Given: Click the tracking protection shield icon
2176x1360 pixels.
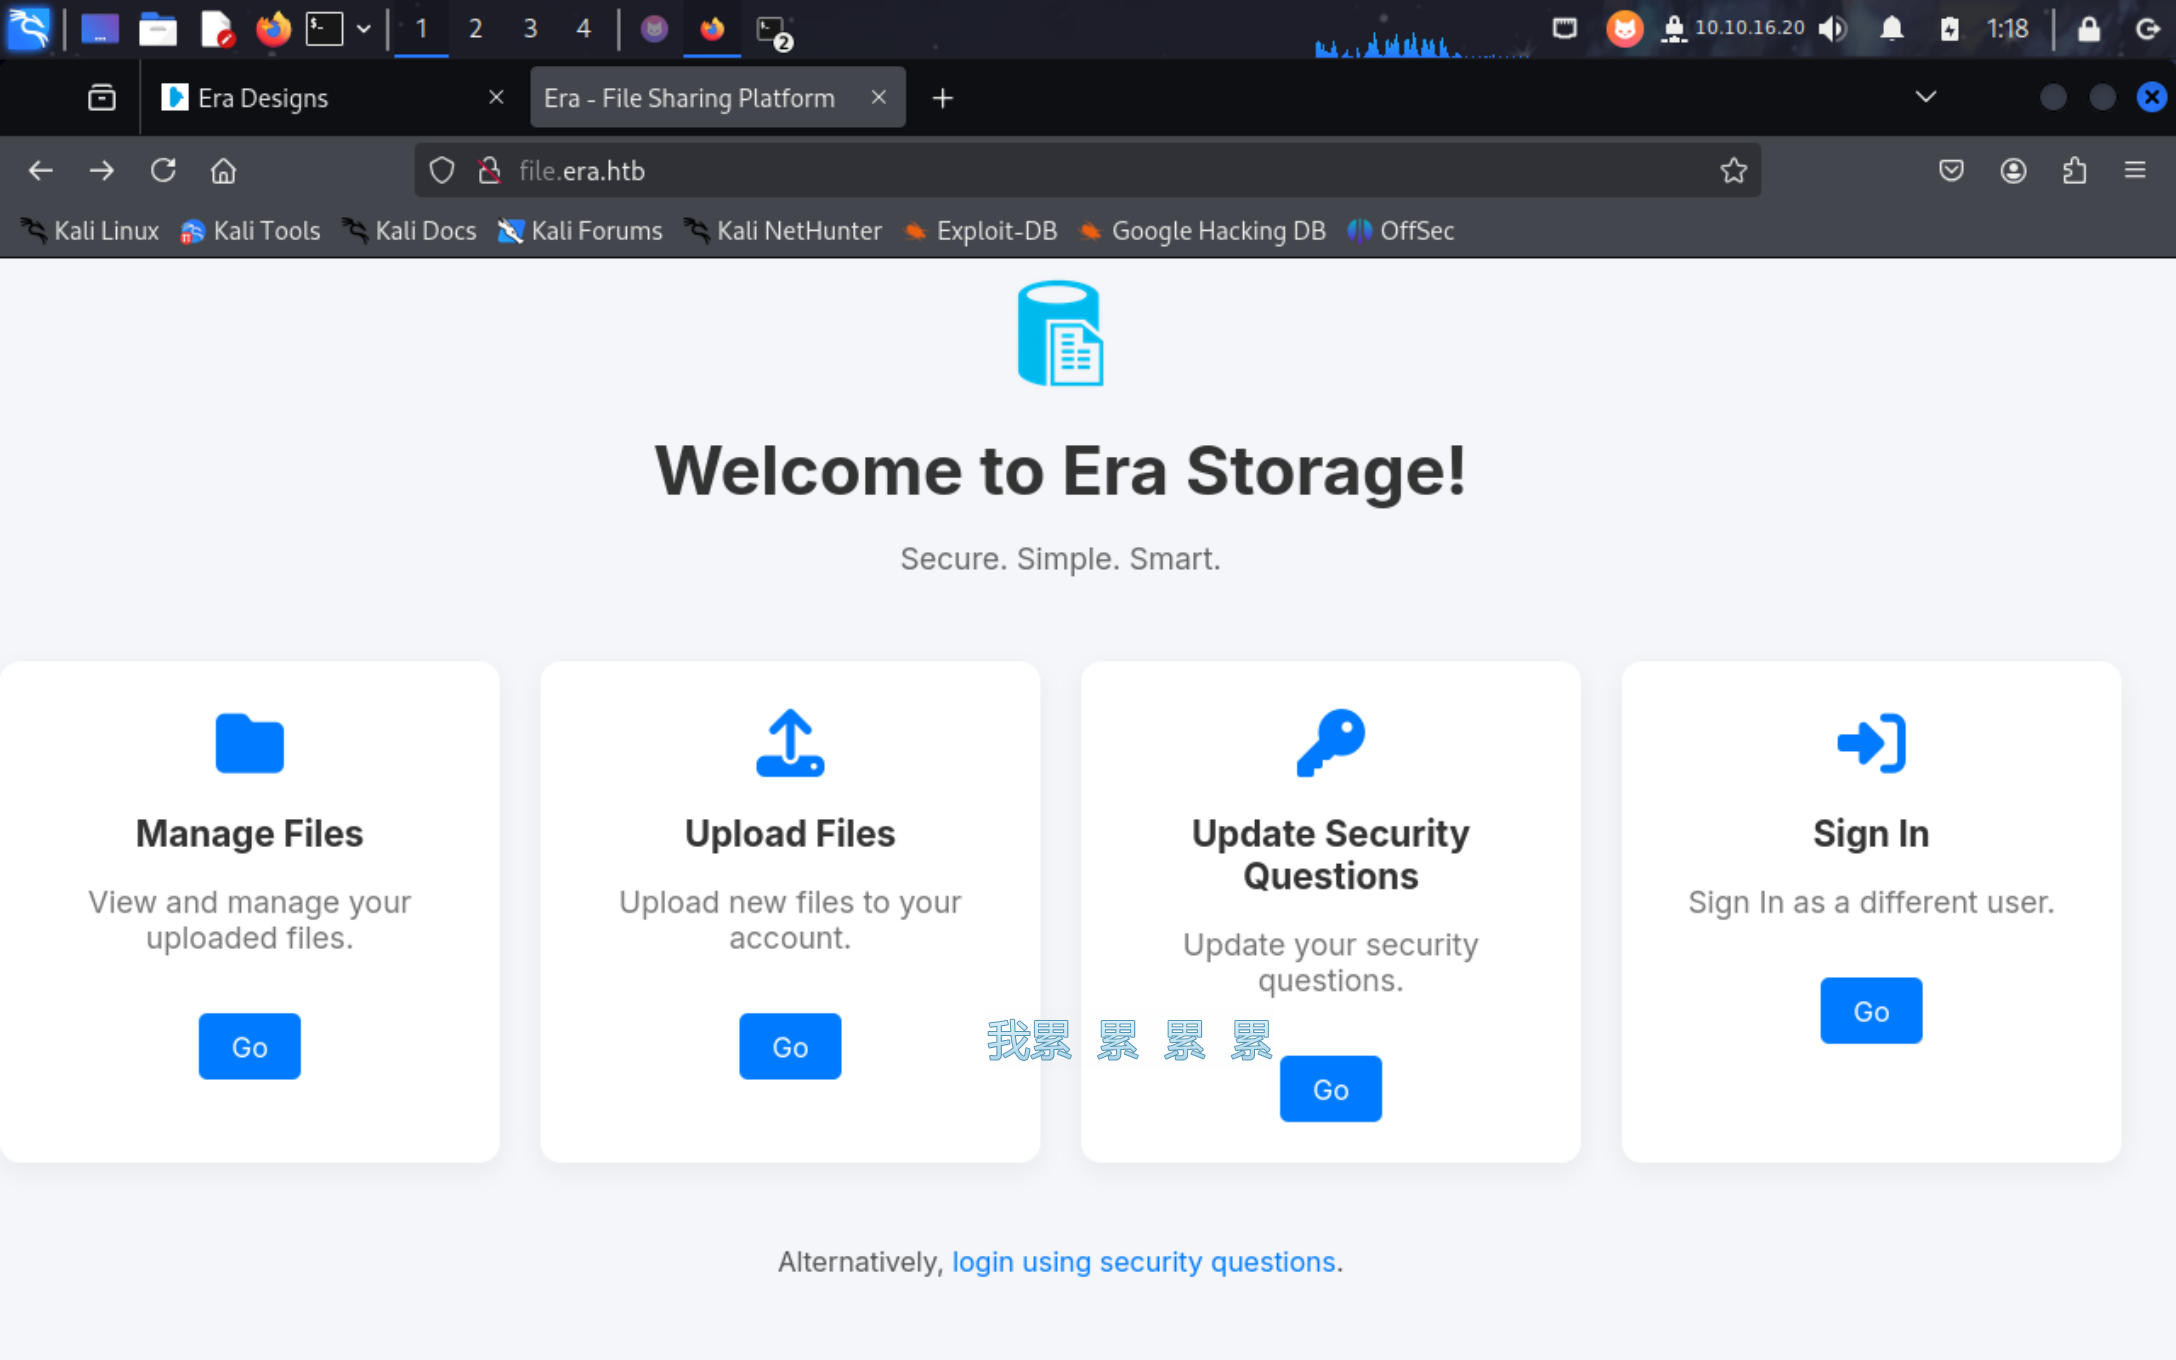Looking at the screenshot, I should (442, 171).
